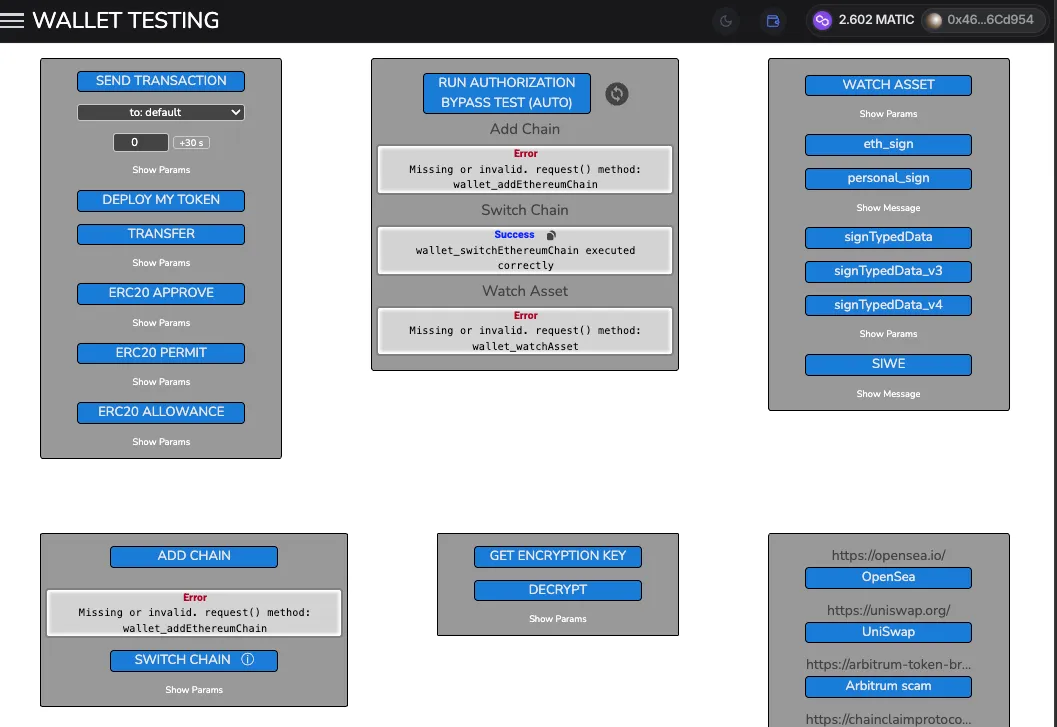Open the wallet icon in the top bar
1057x727 pixels.
772,19
